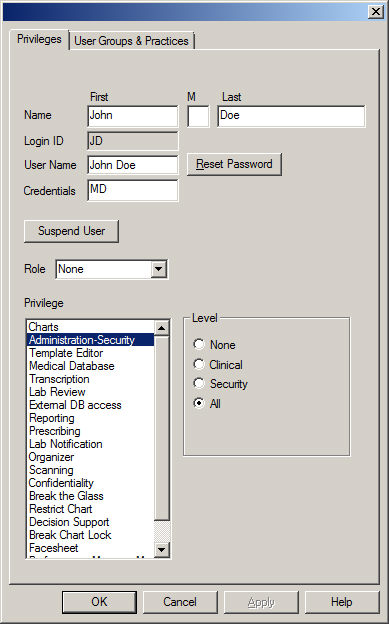Select Decision Support privilege

point(90,522)
